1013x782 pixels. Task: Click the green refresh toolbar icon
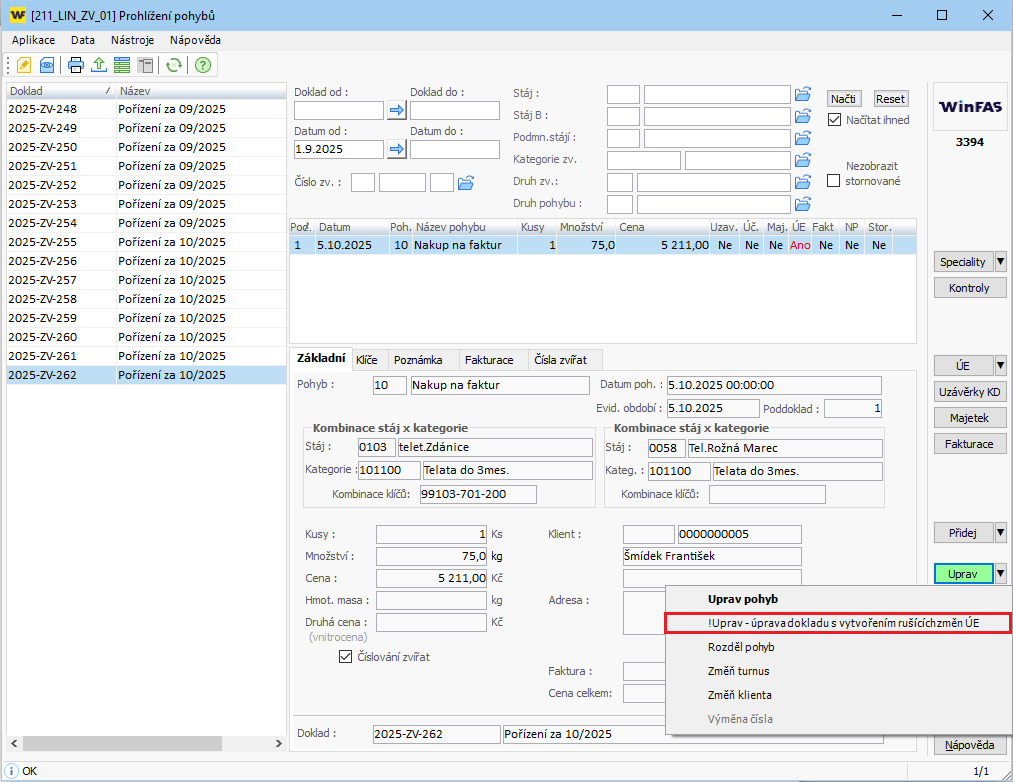[x=174, y=65]
